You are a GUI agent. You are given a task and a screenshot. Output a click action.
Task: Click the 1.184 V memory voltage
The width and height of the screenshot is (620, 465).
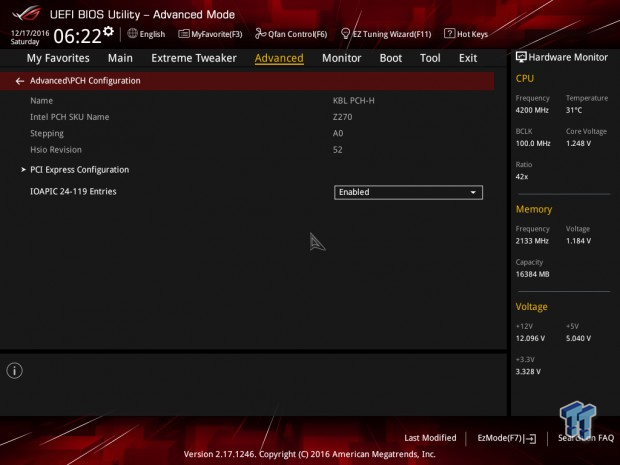[578, 241]
